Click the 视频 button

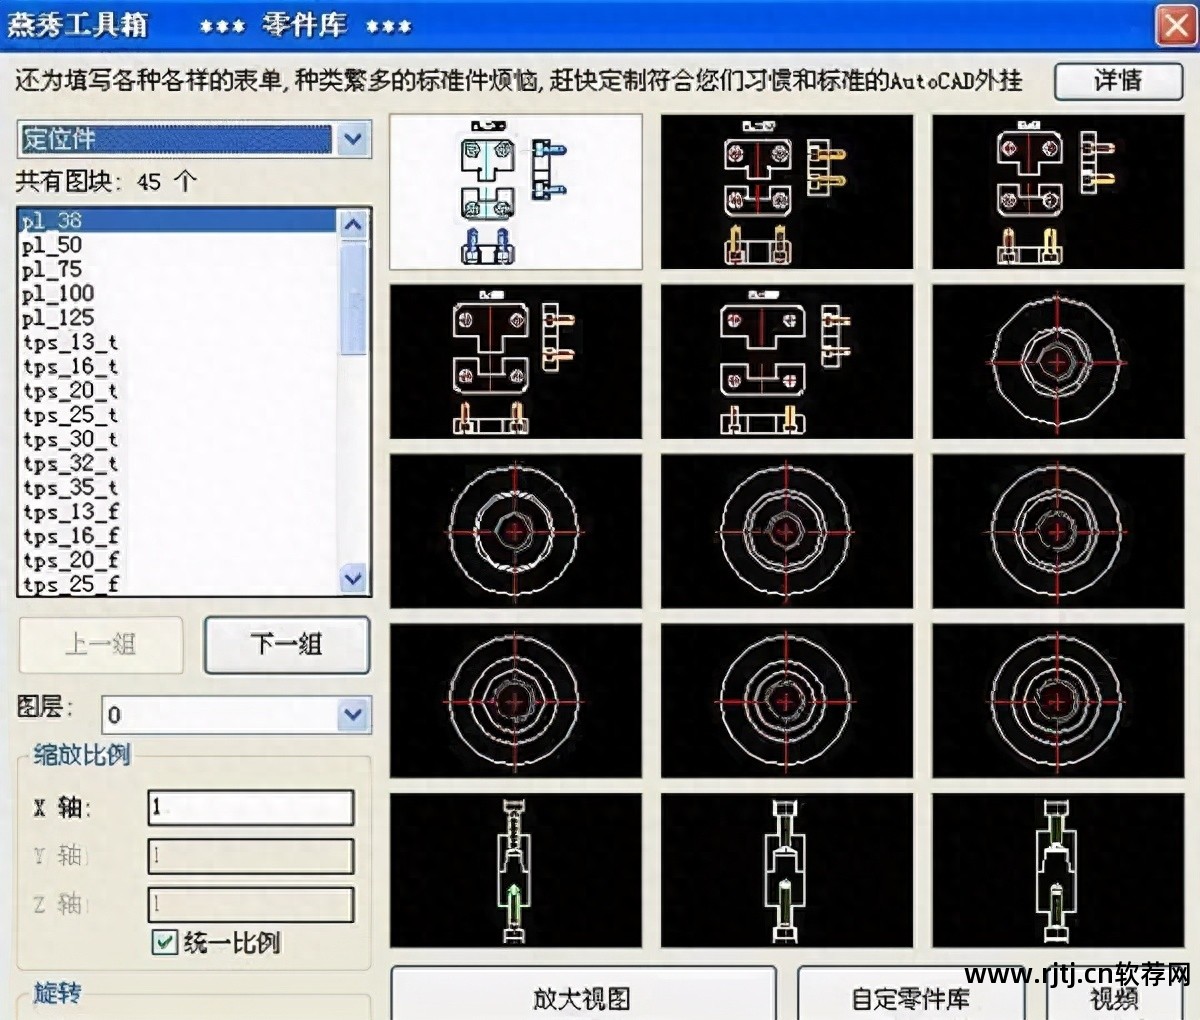1113,998
